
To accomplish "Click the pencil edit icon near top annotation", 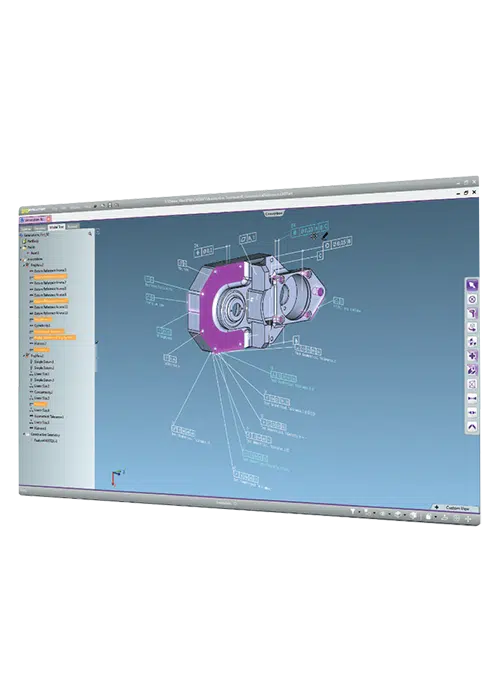I will pos(325,235).
